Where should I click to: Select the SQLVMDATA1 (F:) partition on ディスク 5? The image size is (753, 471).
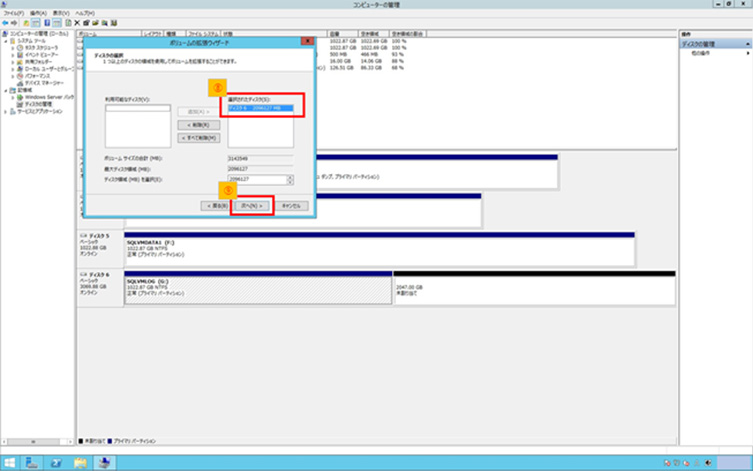pyautogui.click(x=379, y=249)
